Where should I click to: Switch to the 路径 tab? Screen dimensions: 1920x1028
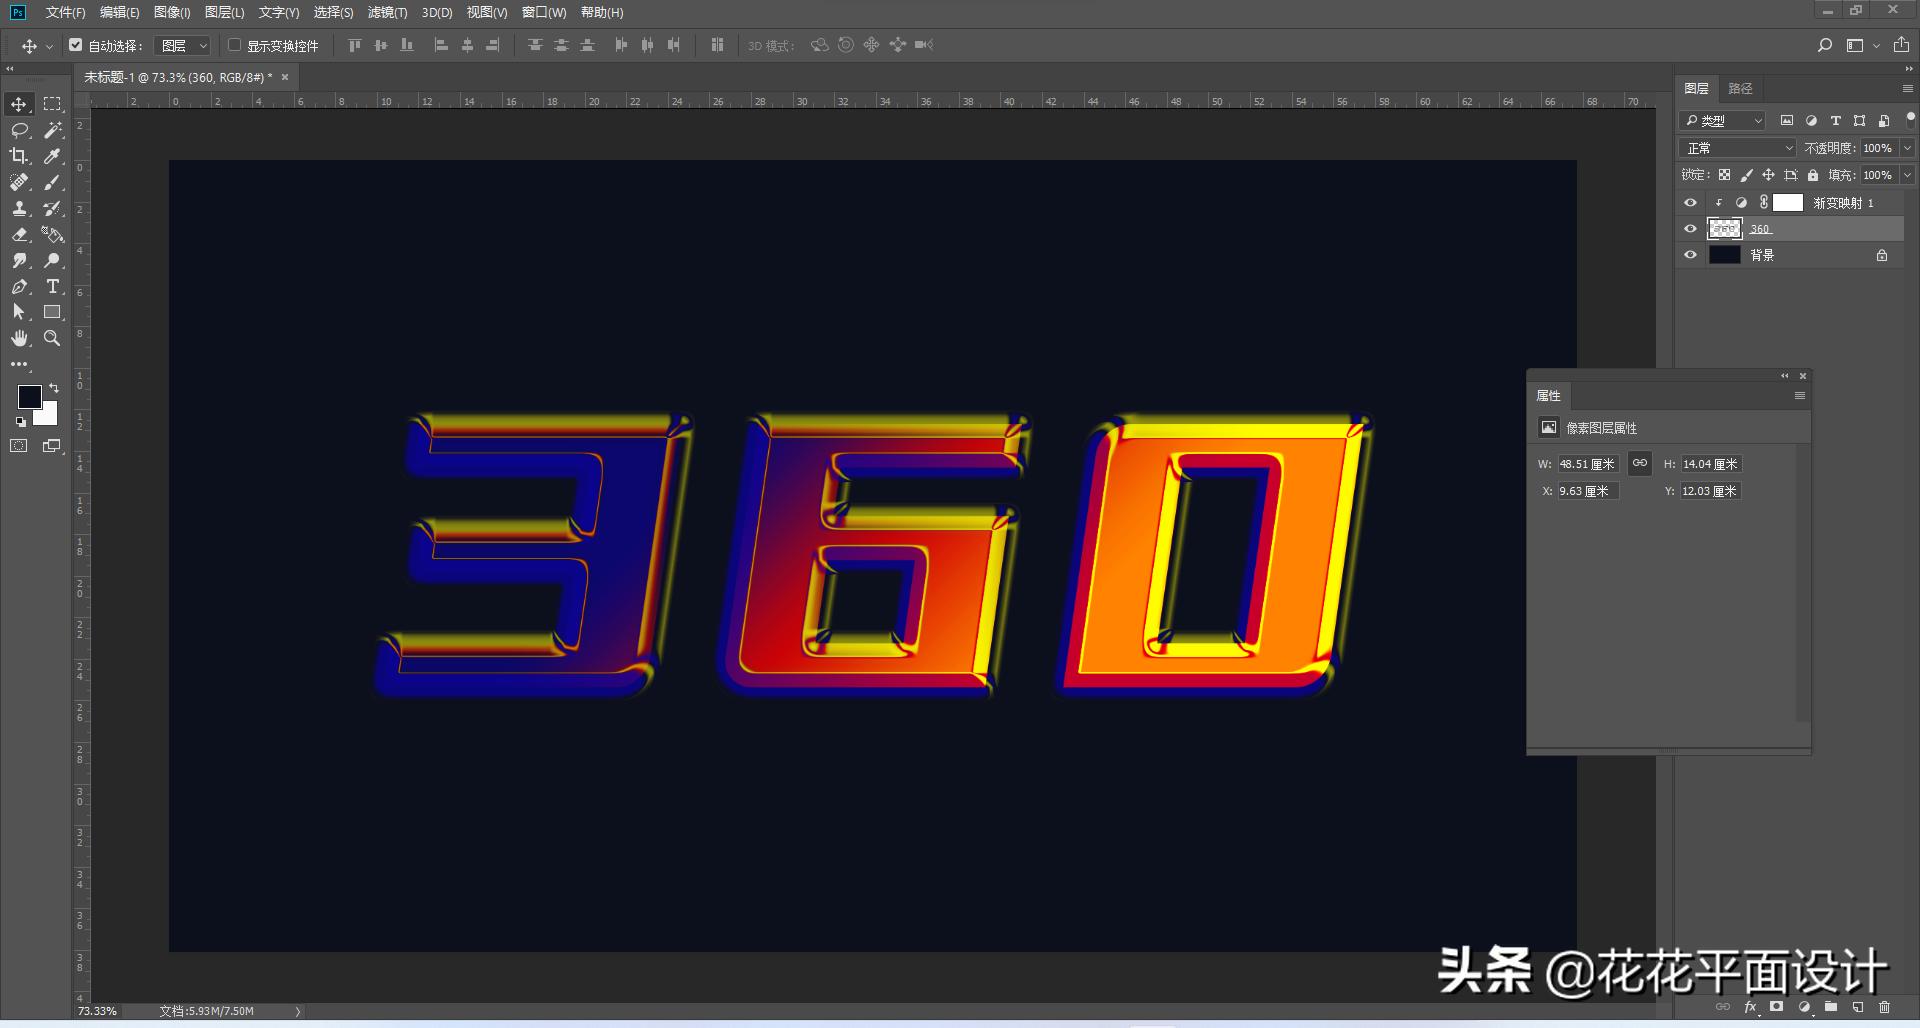[1740, 88]
